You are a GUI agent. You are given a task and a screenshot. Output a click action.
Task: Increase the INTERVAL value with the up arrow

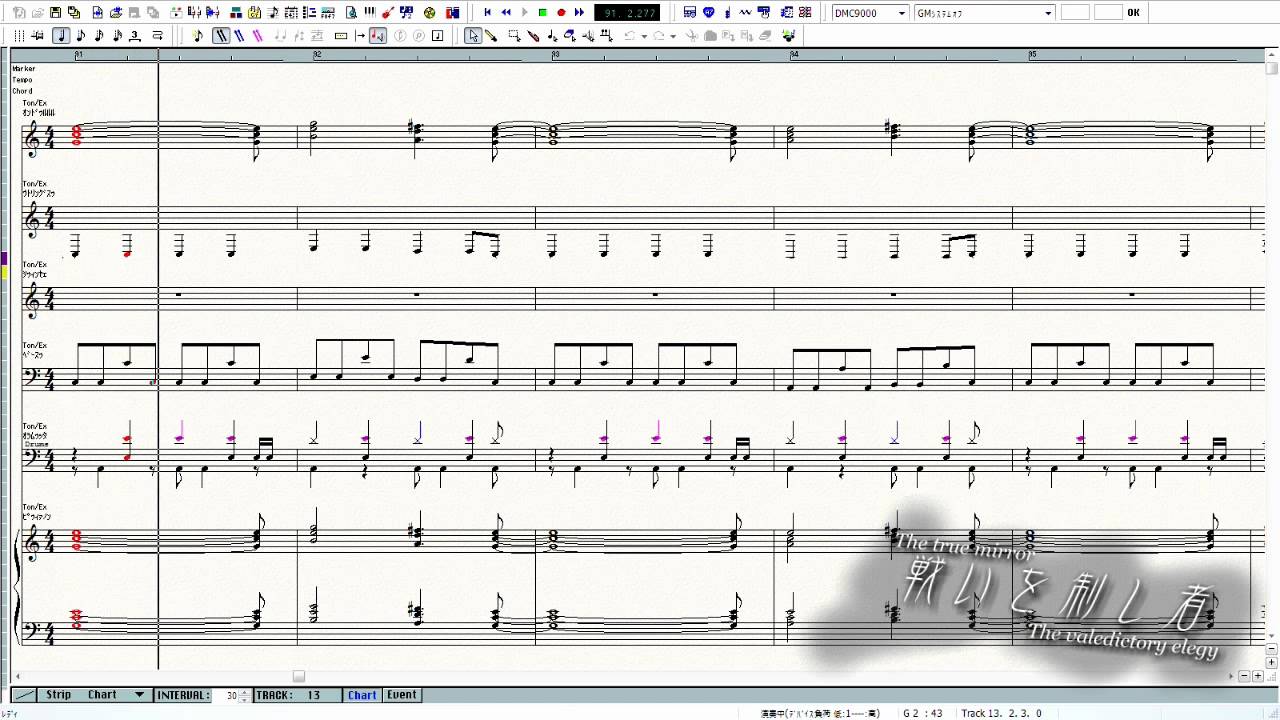tap(245, 692)
